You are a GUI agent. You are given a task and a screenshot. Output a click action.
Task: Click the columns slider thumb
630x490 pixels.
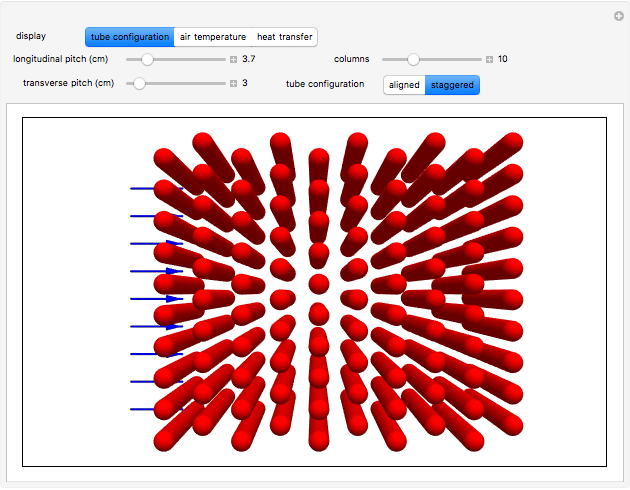(x=413, y=60)
